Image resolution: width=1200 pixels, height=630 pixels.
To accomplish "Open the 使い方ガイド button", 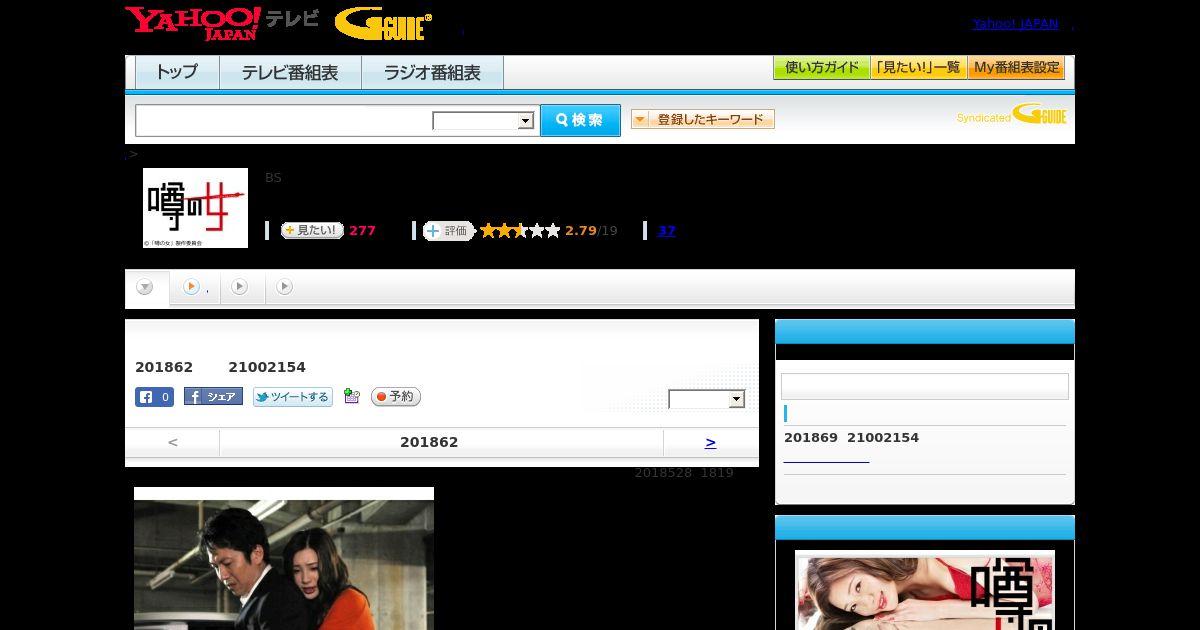I will pos(822,68).
